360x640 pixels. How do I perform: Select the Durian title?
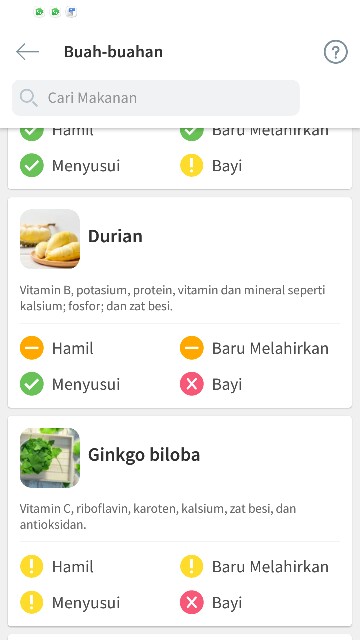click(116, 236)
